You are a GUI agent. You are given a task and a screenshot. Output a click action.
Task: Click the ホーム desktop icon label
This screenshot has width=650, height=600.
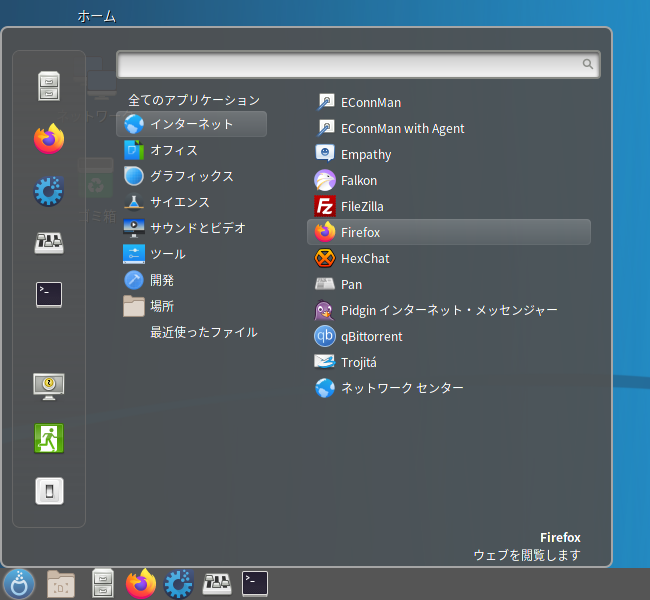97,17
